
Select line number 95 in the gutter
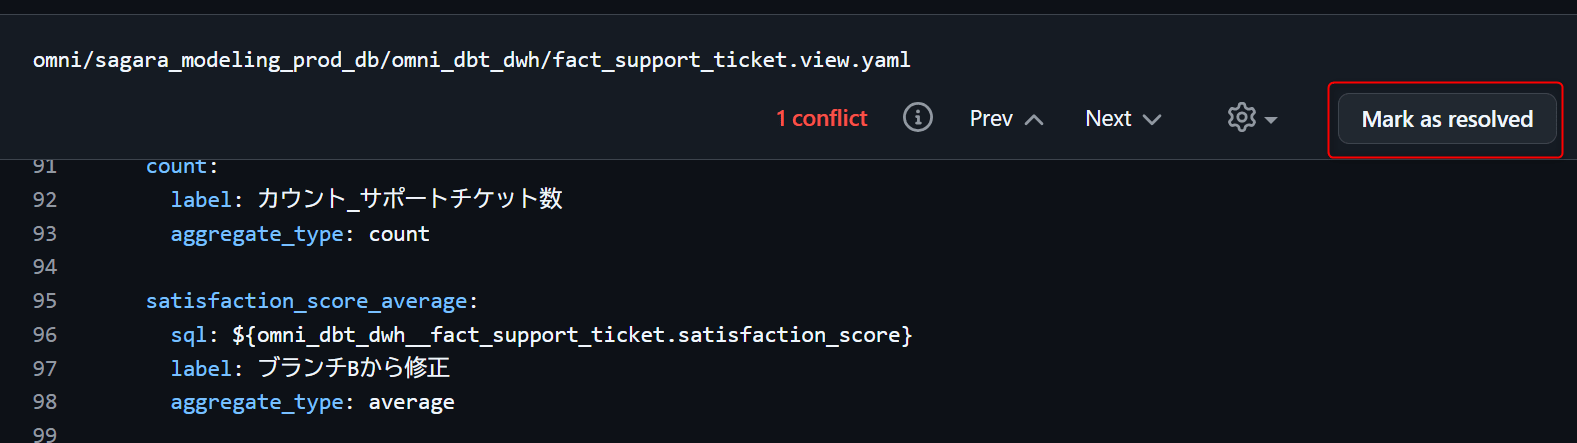tap(45, 301)
